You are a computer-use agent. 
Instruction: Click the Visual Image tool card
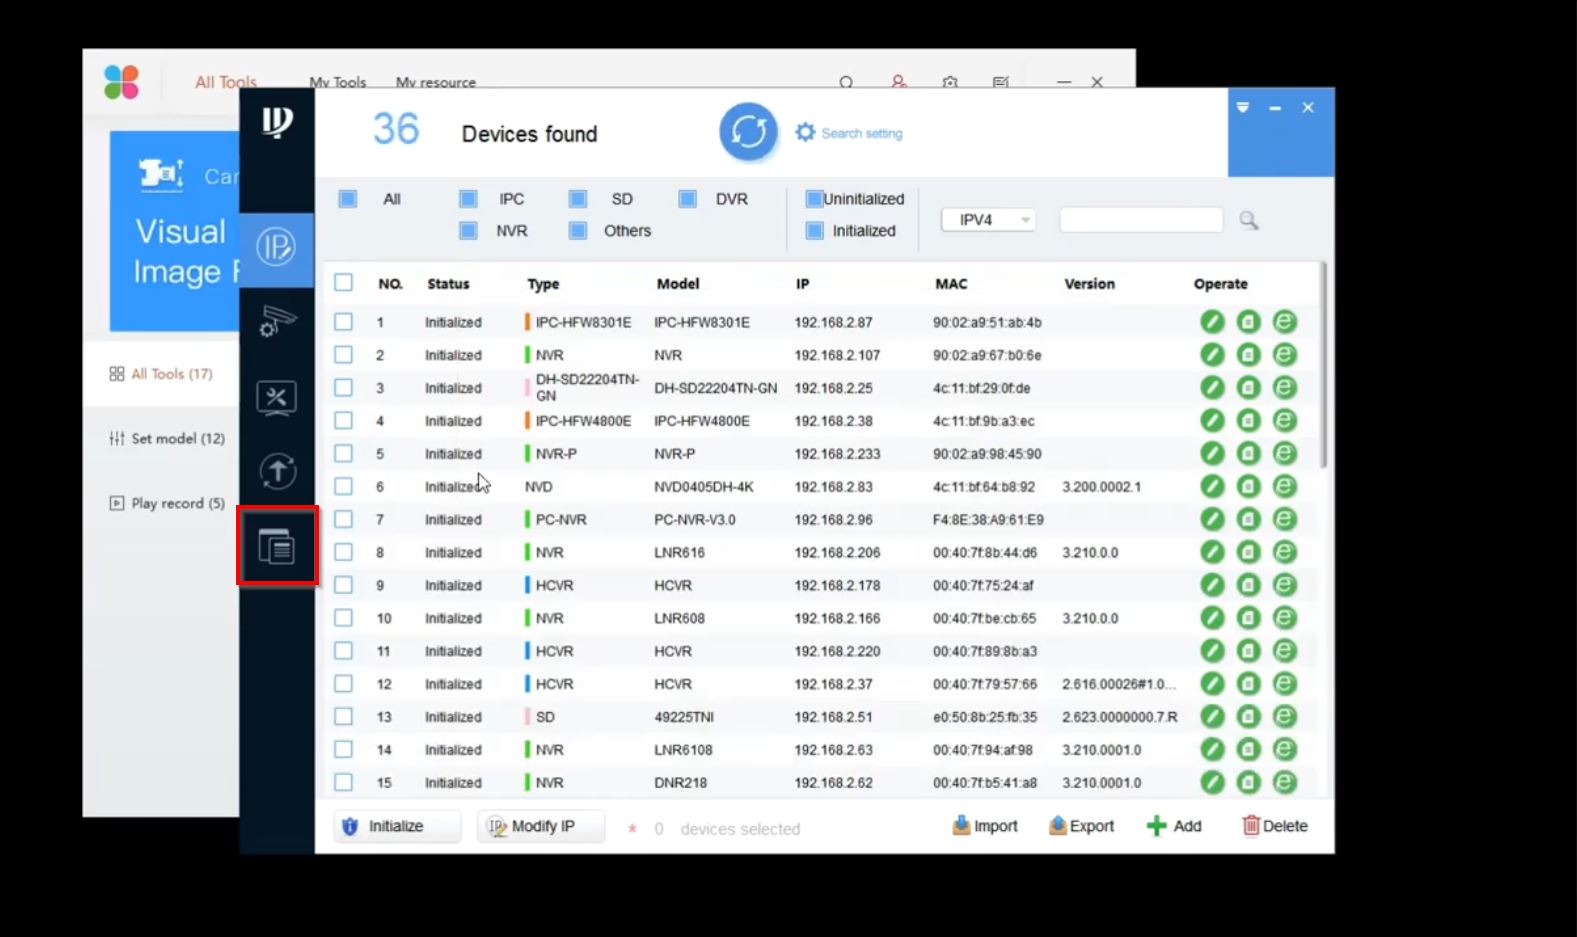tap(175, 231)
